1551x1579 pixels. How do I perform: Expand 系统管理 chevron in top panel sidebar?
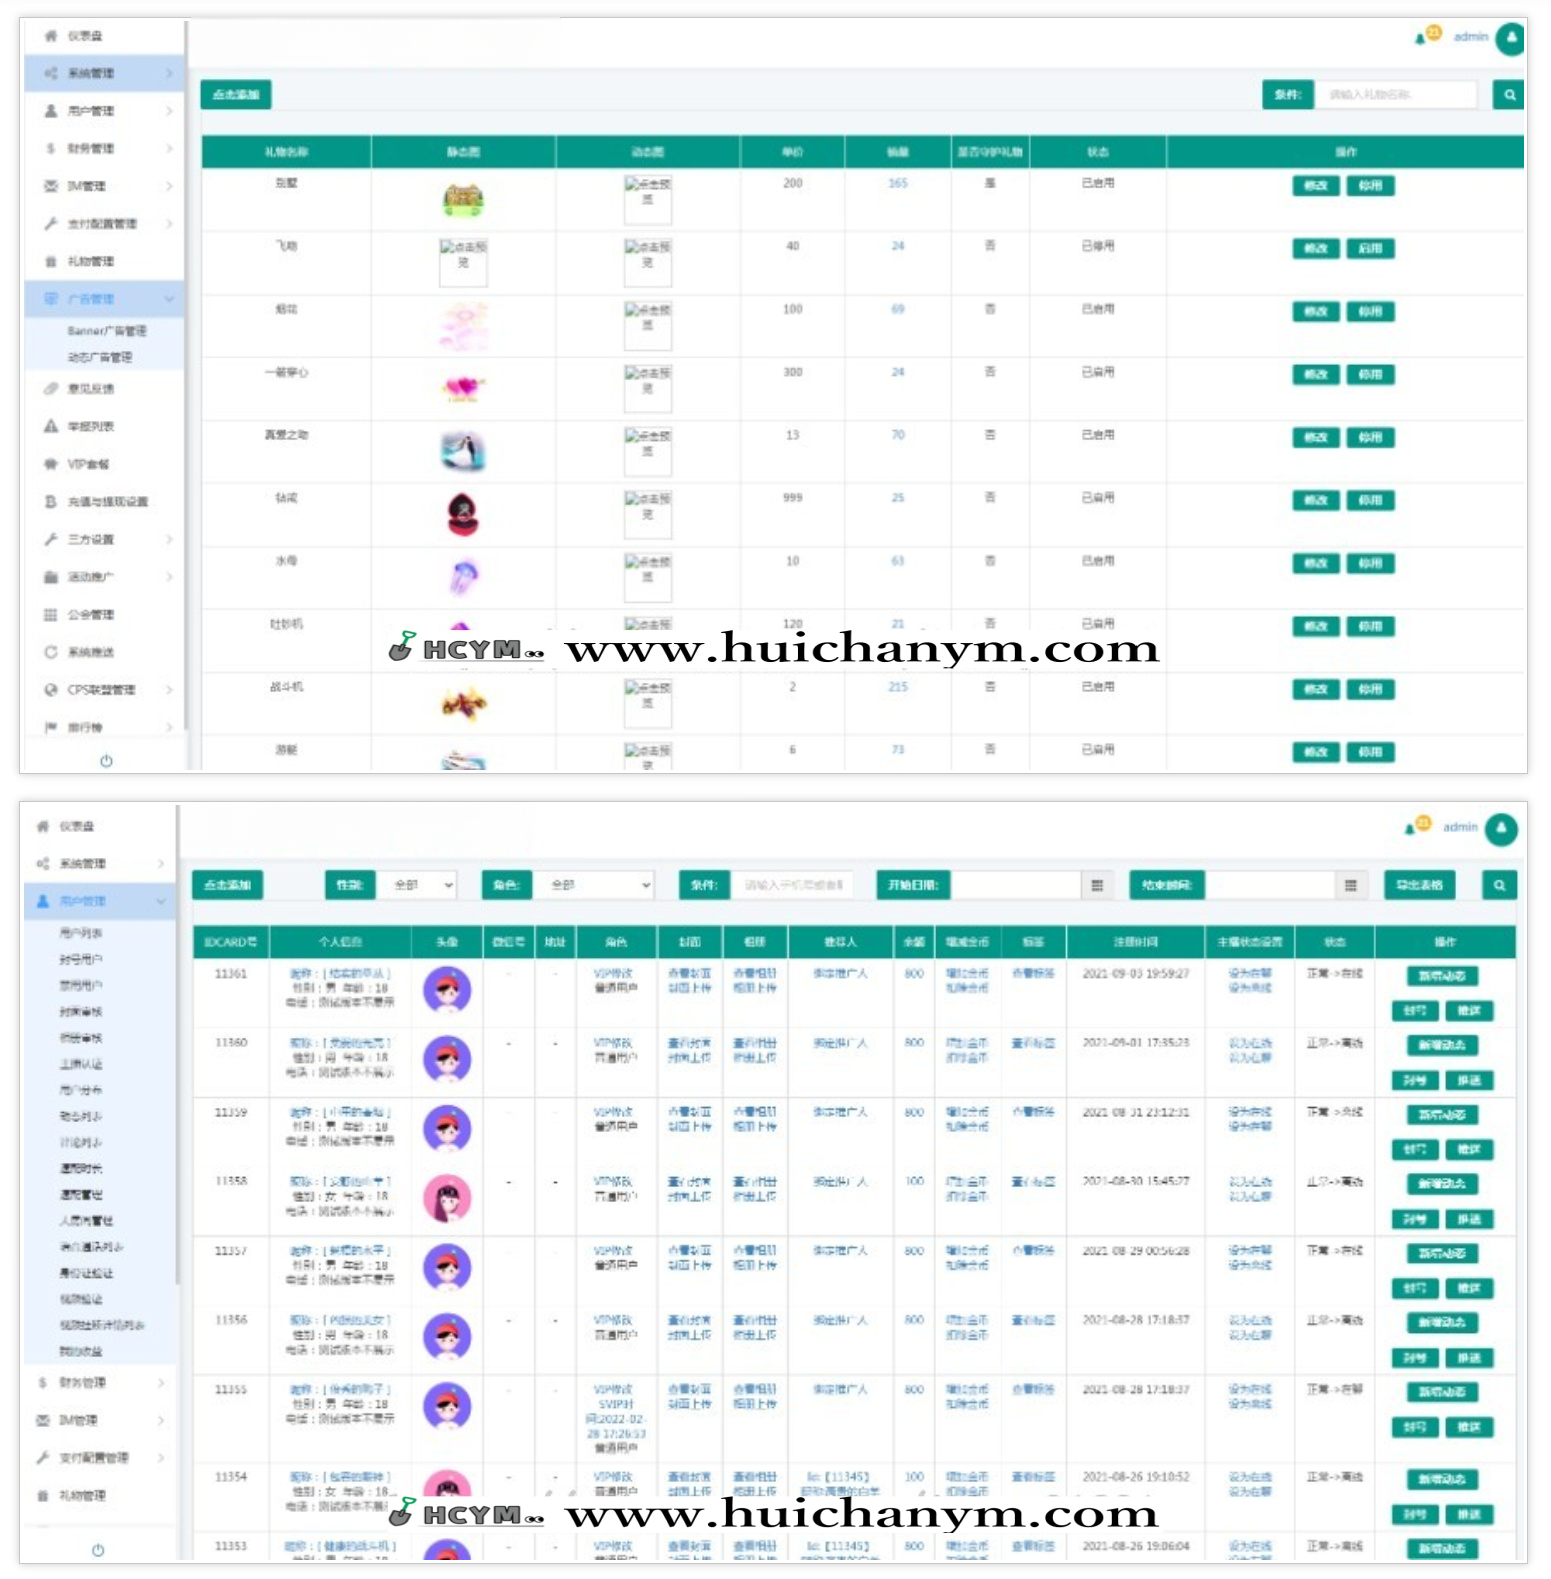point(169,73)
